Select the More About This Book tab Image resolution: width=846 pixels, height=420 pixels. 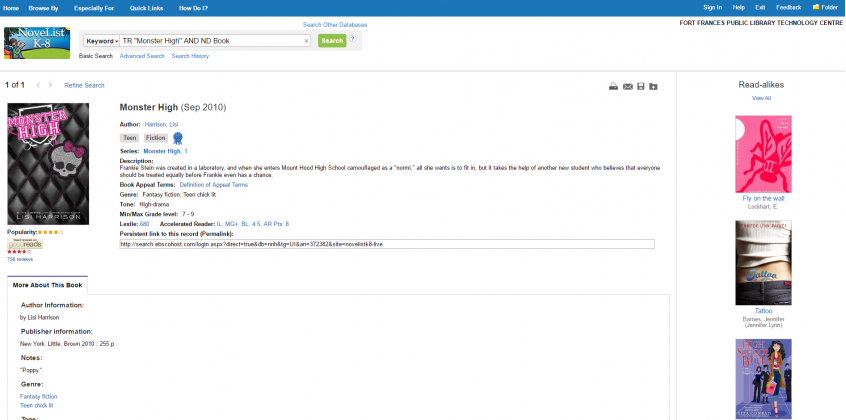pyautogui.click(x=47, y=285)
